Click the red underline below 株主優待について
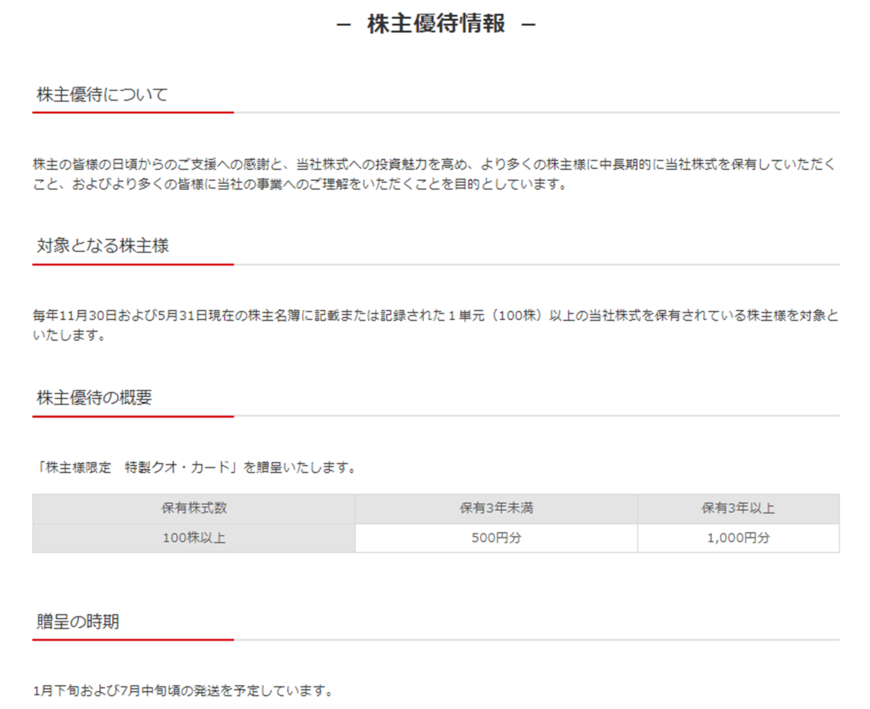 click(x=133, y=113)
